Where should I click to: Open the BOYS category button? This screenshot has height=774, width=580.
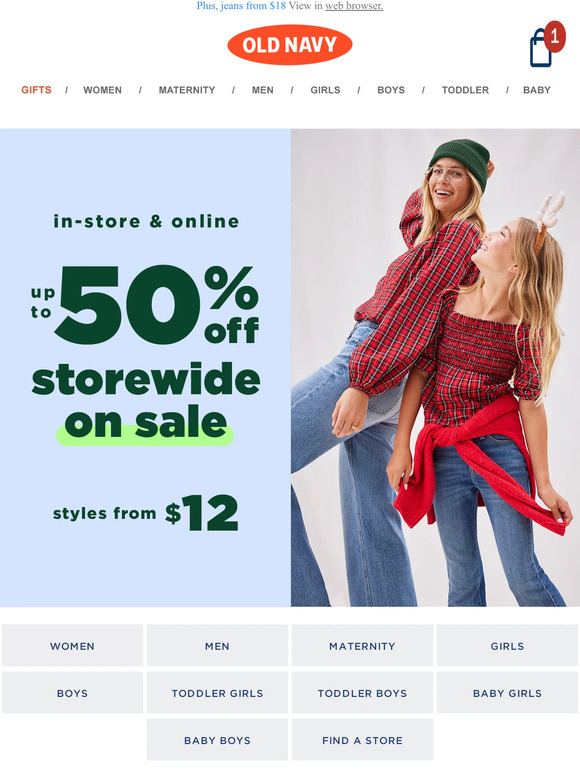(72, 693)
